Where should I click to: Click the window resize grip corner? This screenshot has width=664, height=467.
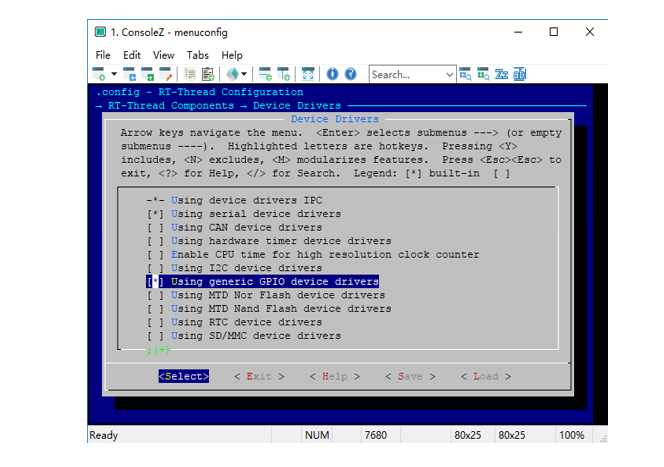(603, 439)
